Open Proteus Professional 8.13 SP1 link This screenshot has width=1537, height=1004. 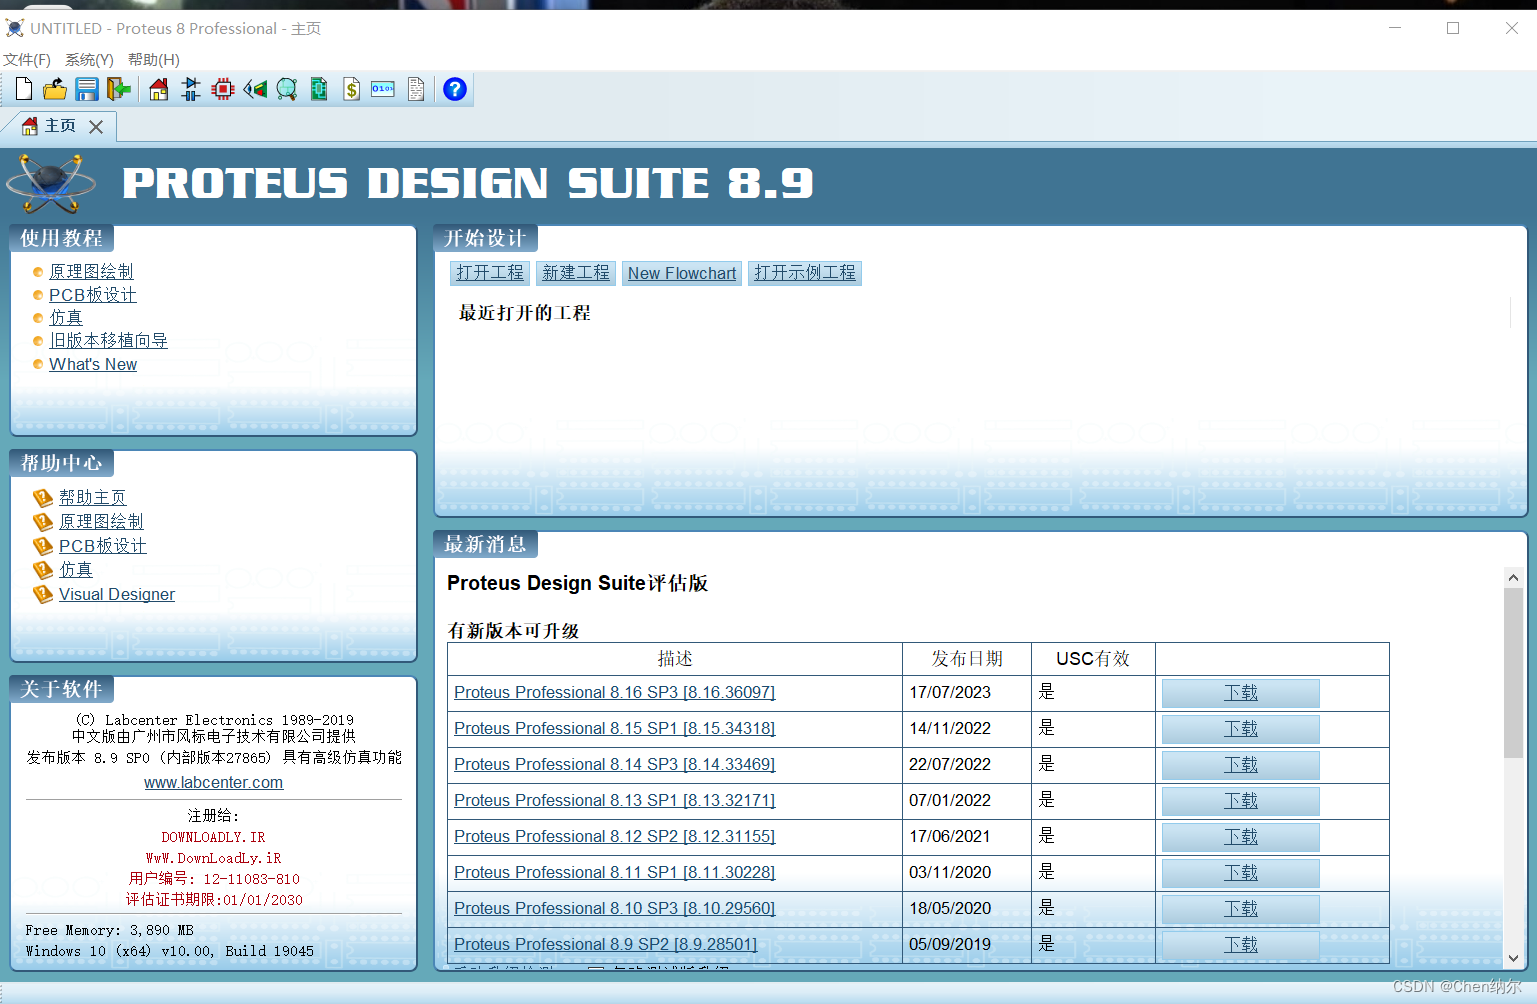pos(615,800)
